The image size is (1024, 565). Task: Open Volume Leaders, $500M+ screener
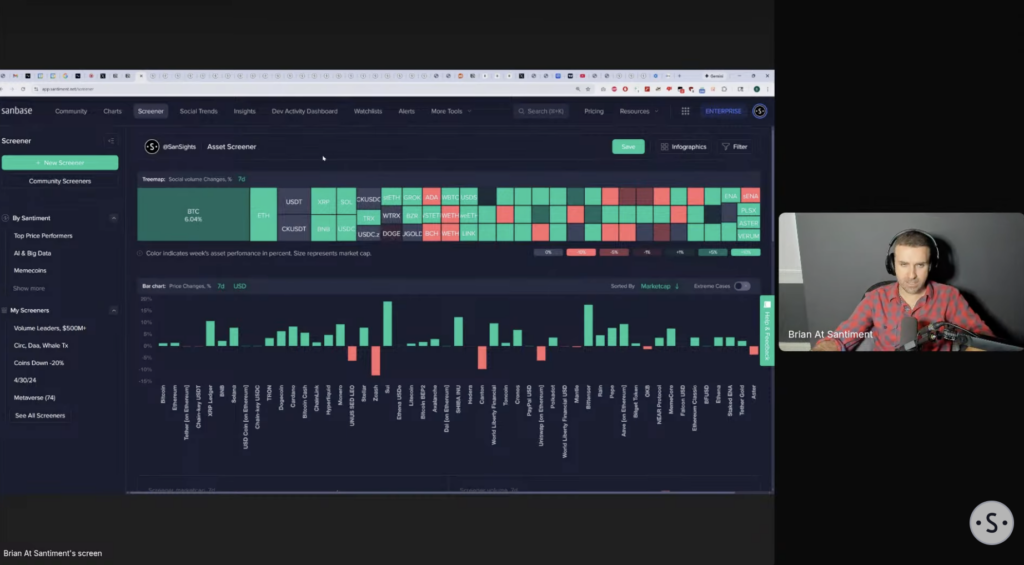point(50,329)
